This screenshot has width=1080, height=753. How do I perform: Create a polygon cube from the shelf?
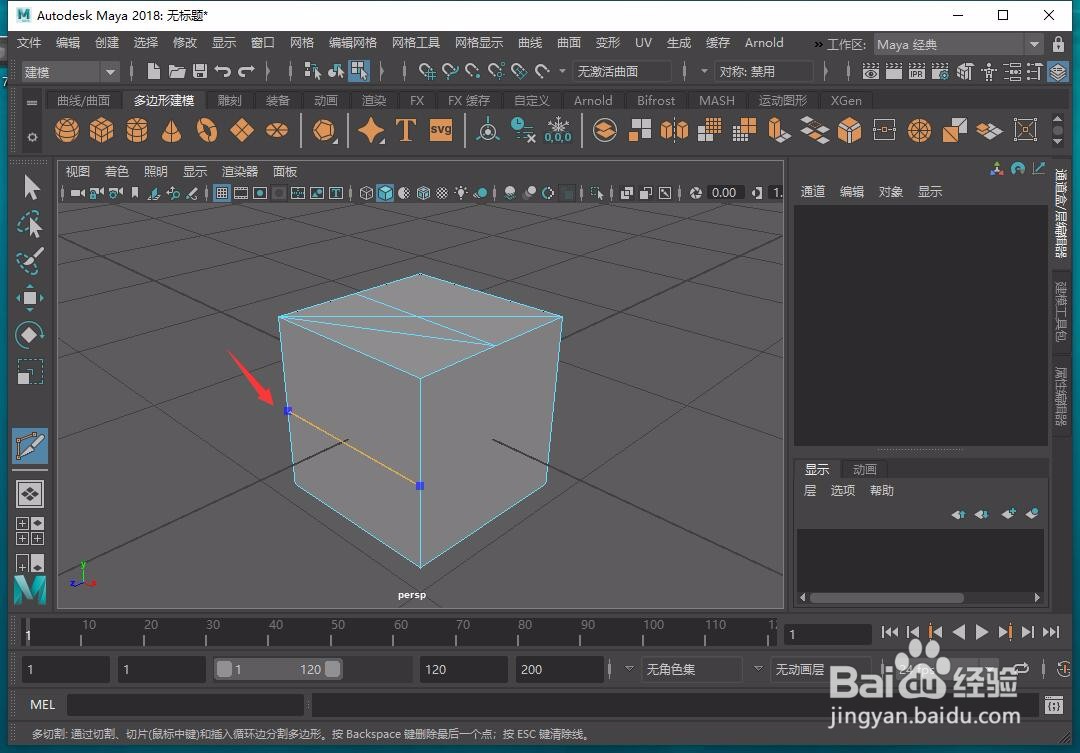point(101,130)
